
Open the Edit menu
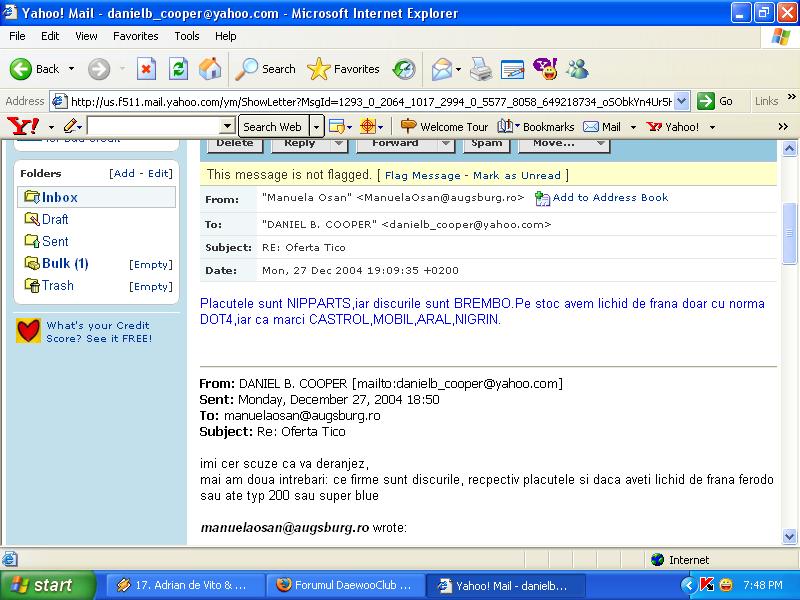tap(50, 36)
